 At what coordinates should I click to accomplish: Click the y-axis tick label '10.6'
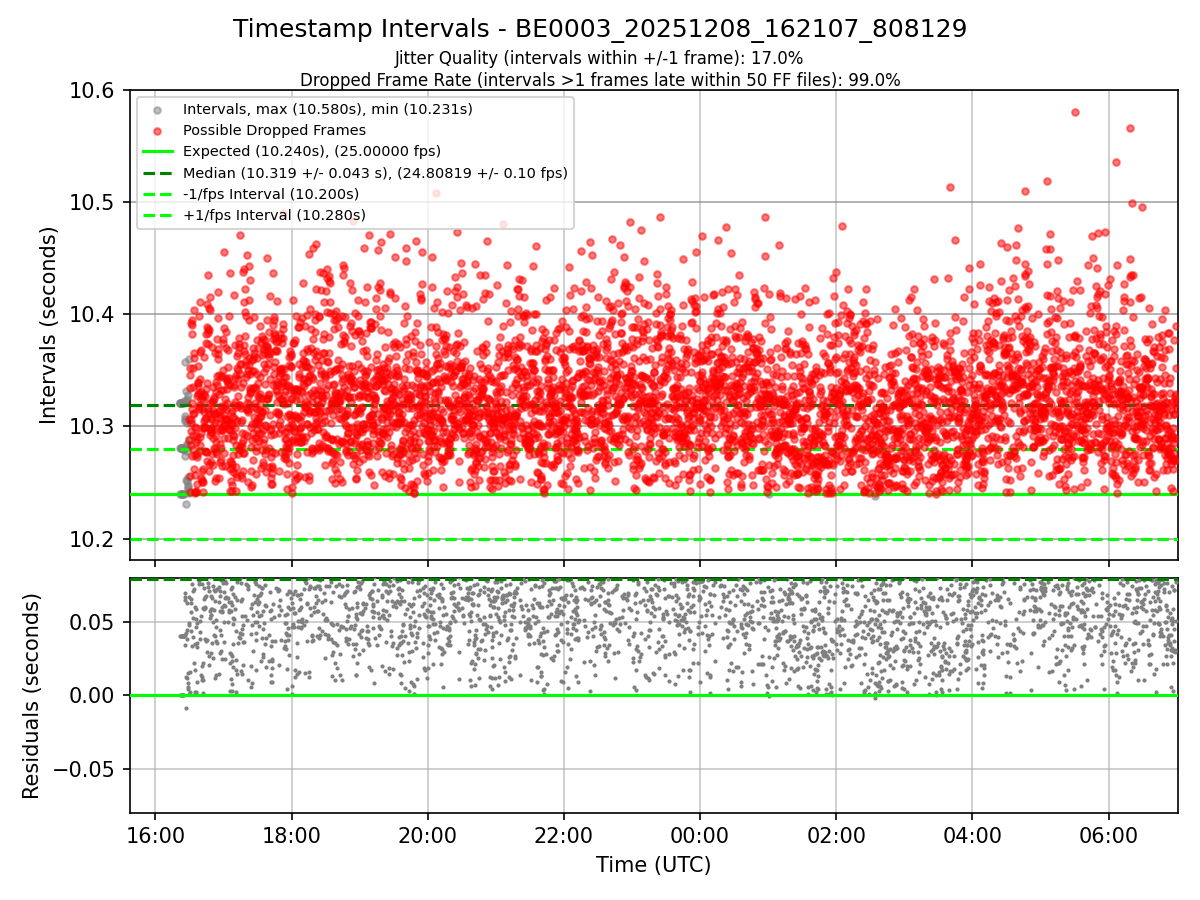tap(94, 91)
